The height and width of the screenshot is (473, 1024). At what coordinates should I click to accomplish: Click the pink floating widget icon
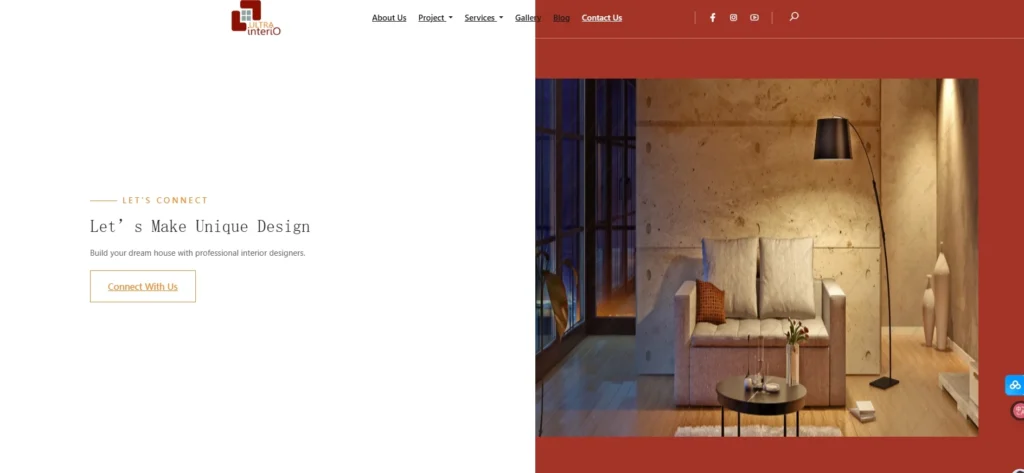click(x=1018, y=410)
